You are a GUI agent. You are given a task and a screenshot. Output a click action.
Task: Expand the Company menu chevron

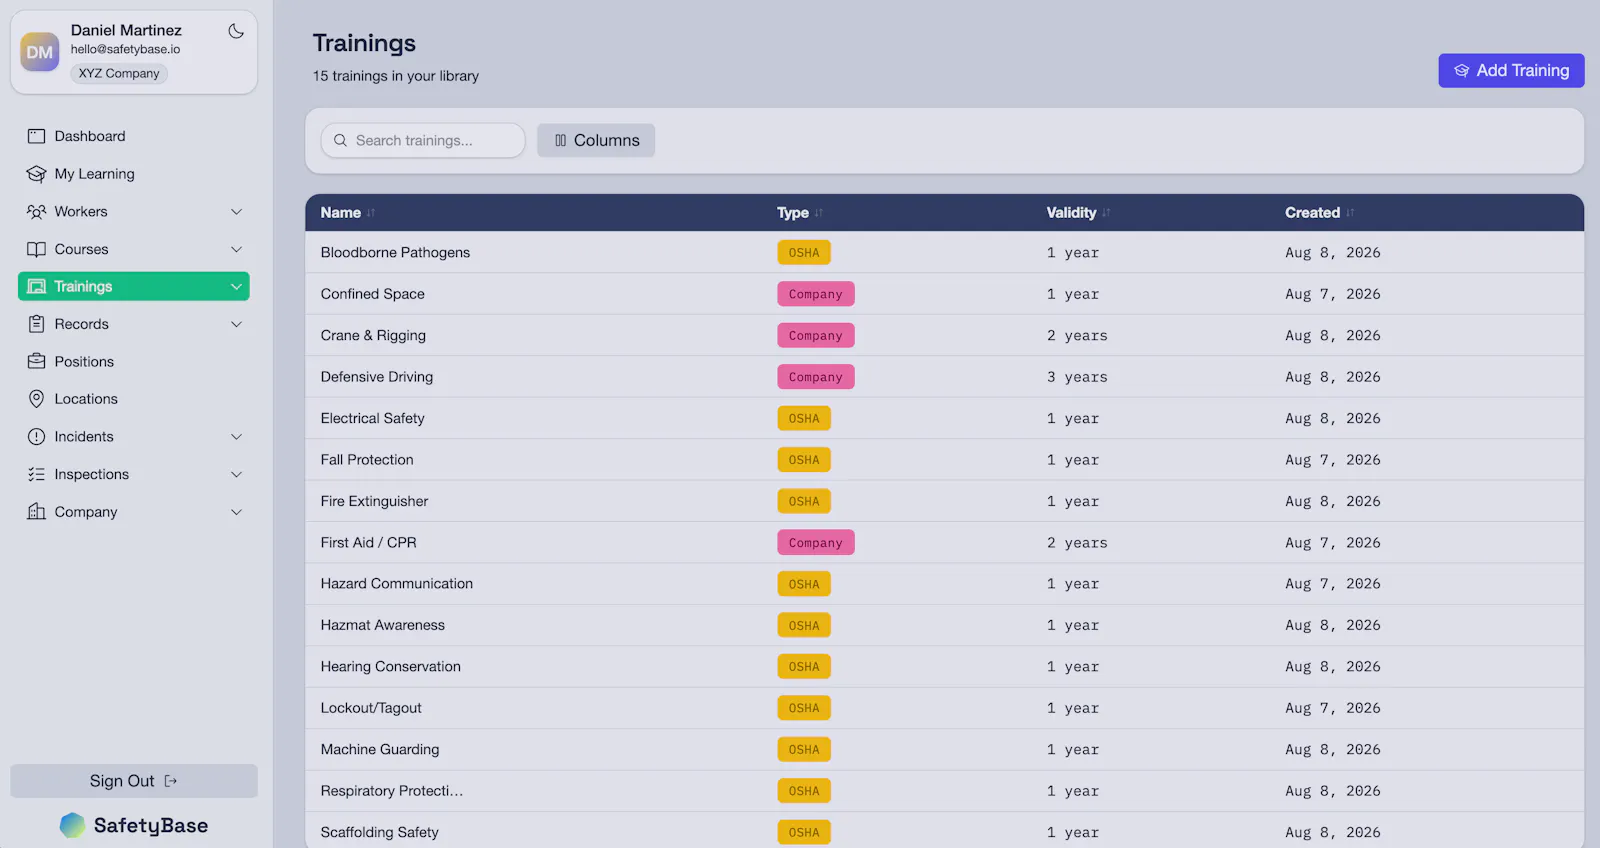click(x=237, y=512)
